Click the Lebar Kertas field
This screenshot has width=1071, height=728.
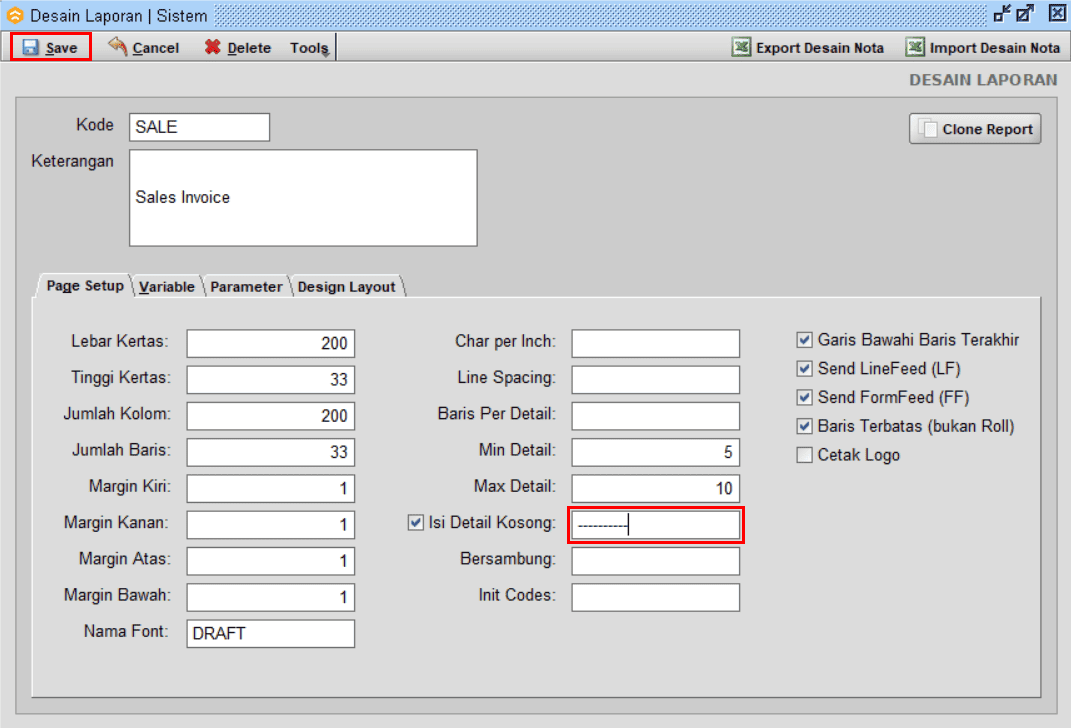(x=270, y=344)
